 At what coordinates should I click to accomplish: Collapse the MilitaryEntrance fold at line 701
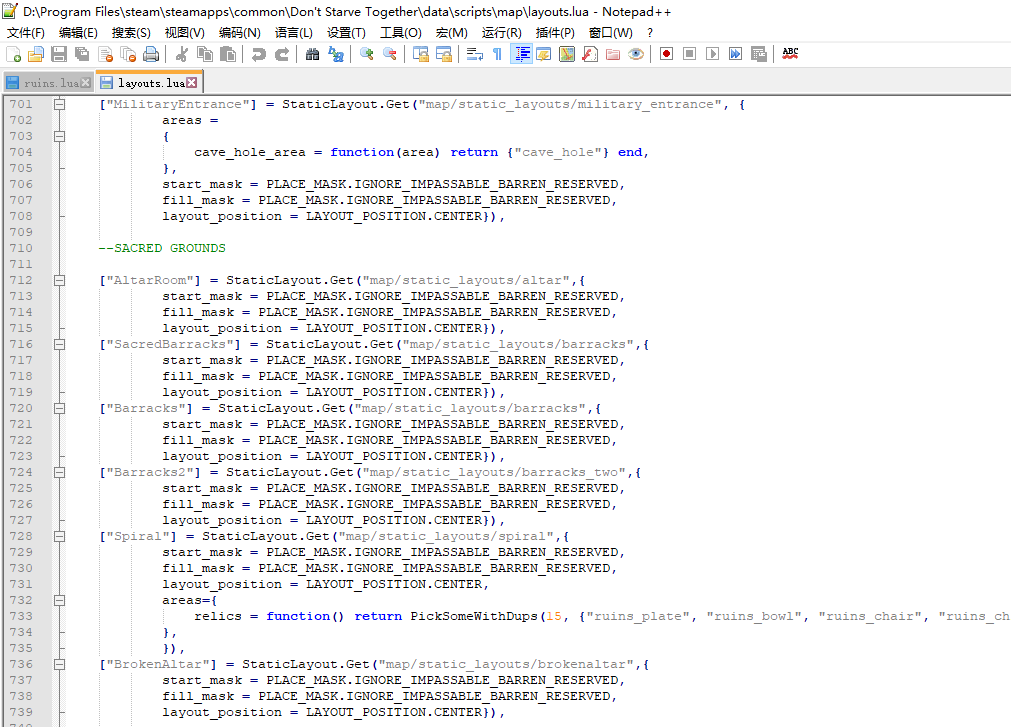[x=59, y=104]
